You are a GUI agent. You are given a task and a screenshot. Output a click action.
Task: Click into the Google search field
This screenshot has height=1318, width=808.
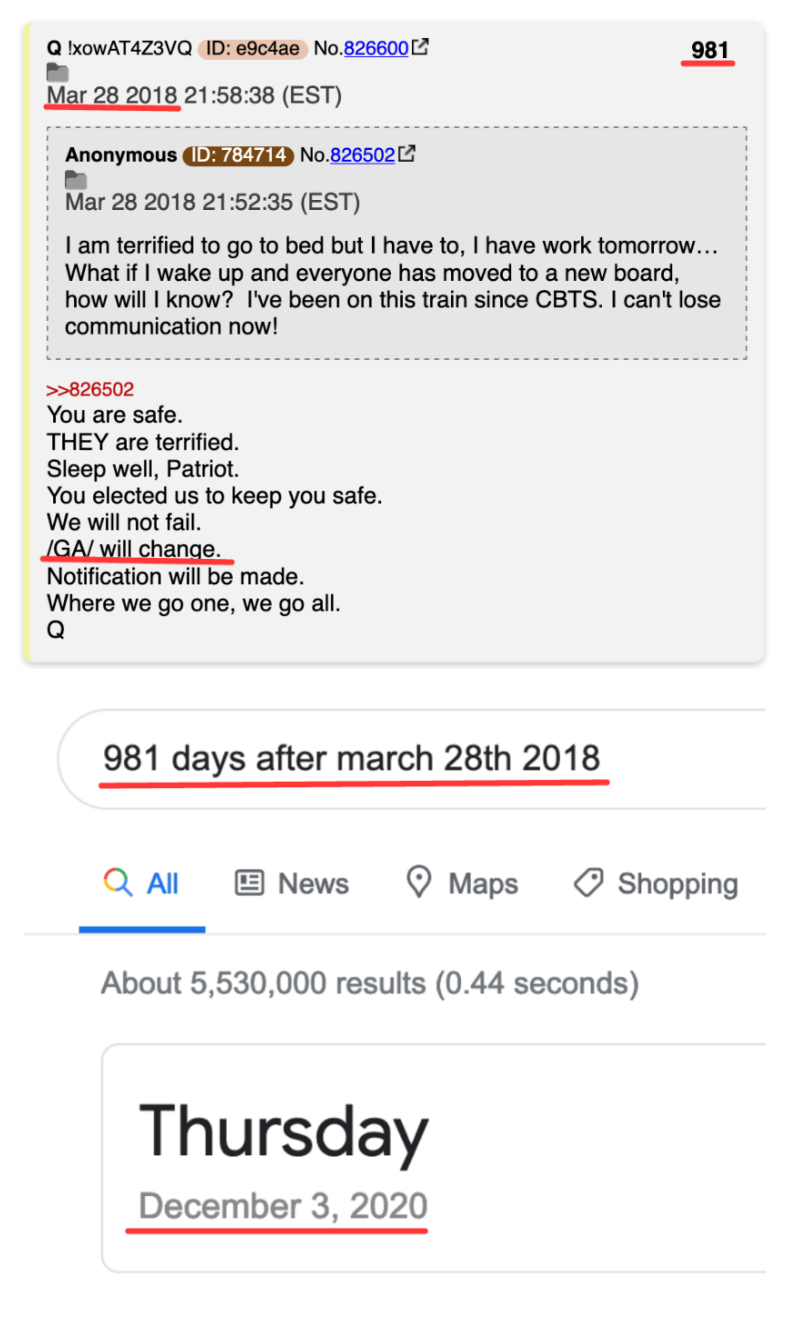pos(400,758)
